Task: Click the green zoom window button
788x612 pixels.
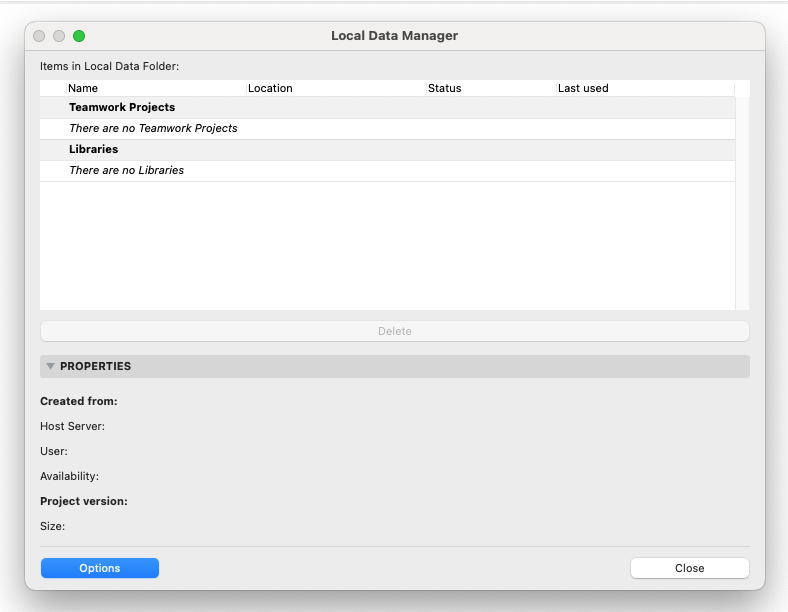Action: pos(79,36)
